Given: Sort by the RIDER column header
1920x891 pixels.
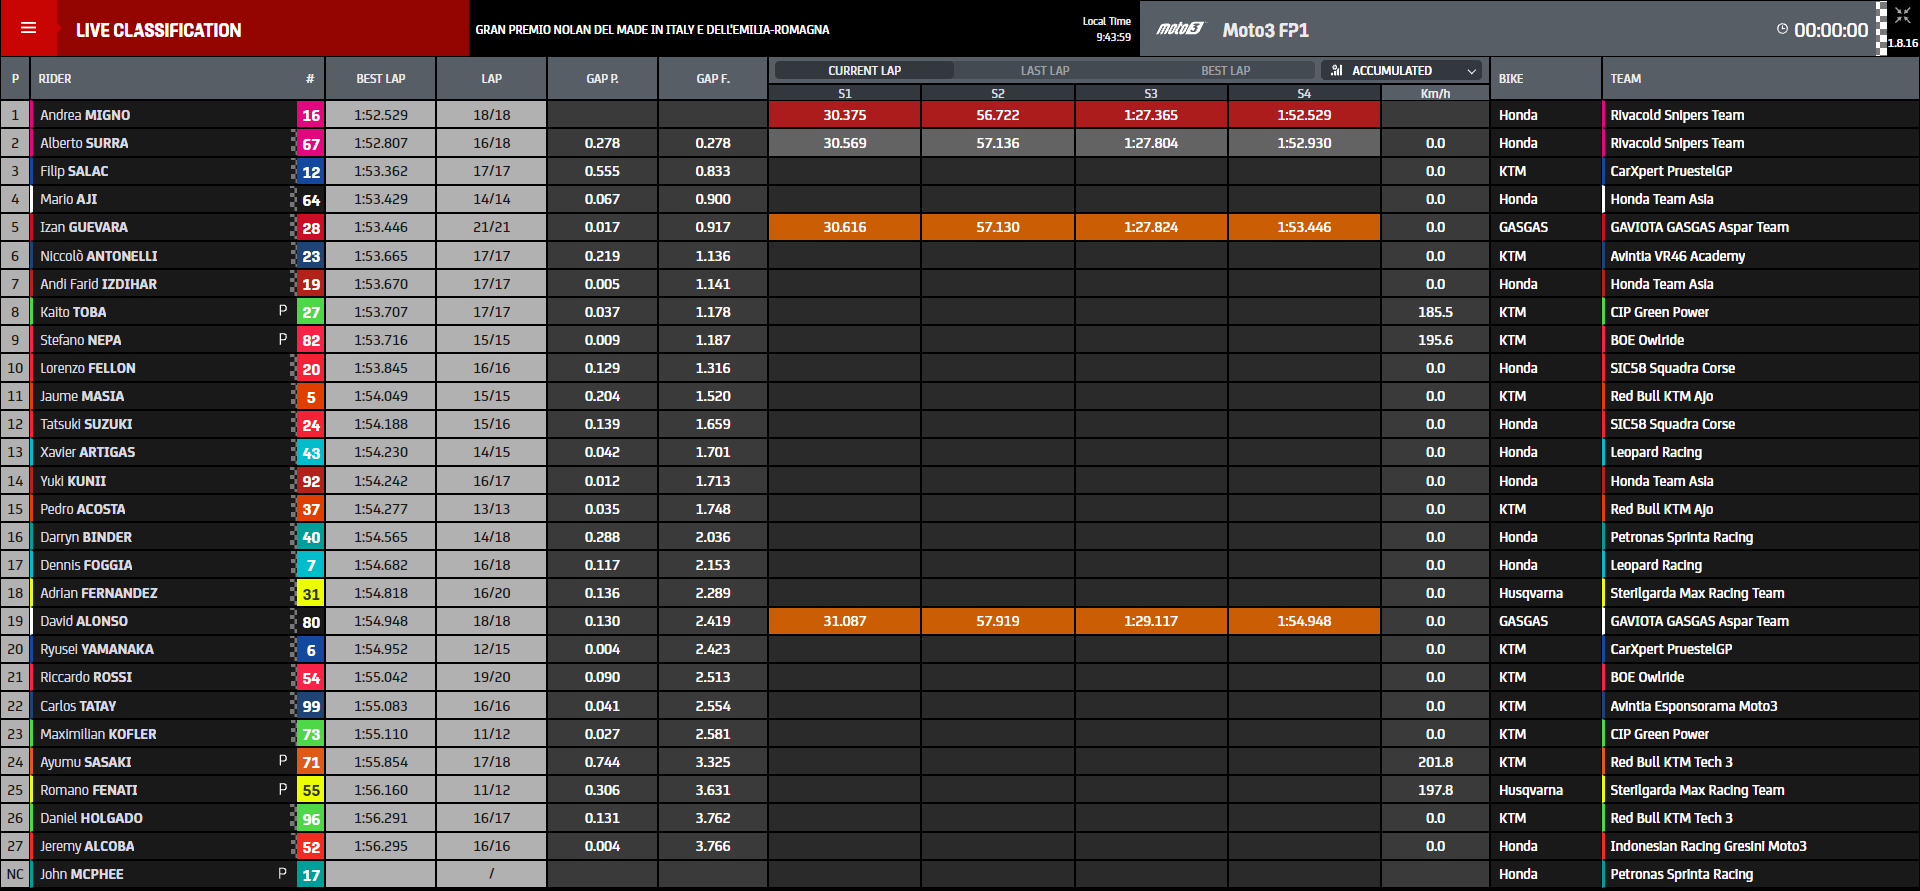Looking at the screenshot, I should [x=55, y=78].
